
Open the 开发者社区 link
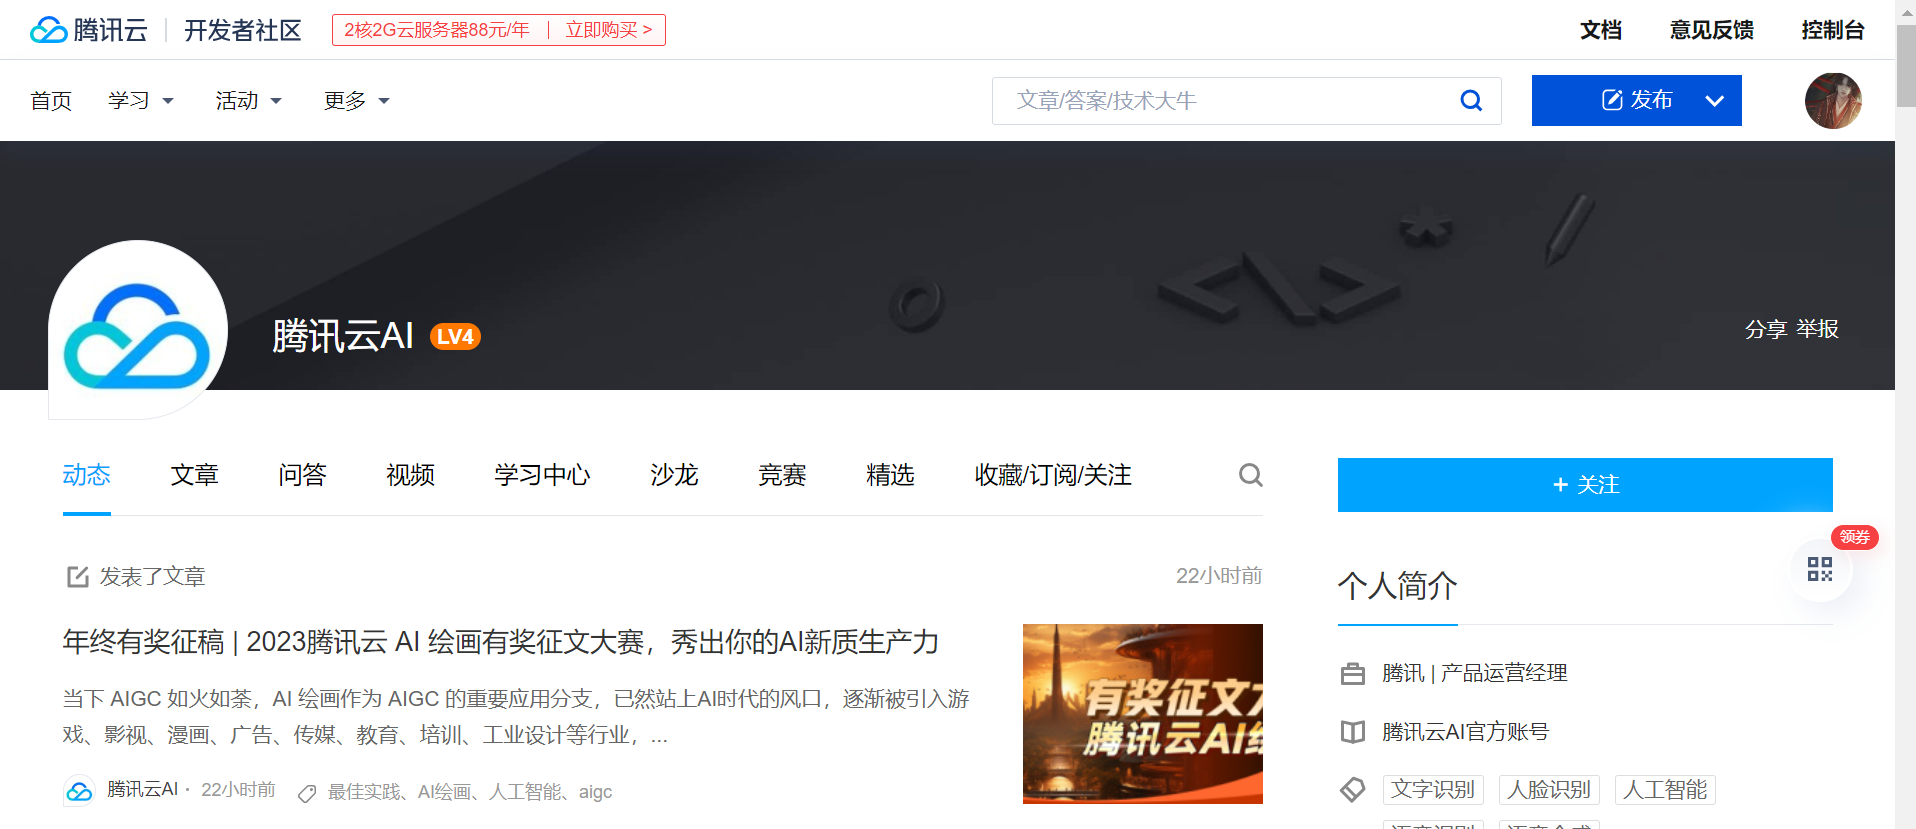tap(243, 30)
